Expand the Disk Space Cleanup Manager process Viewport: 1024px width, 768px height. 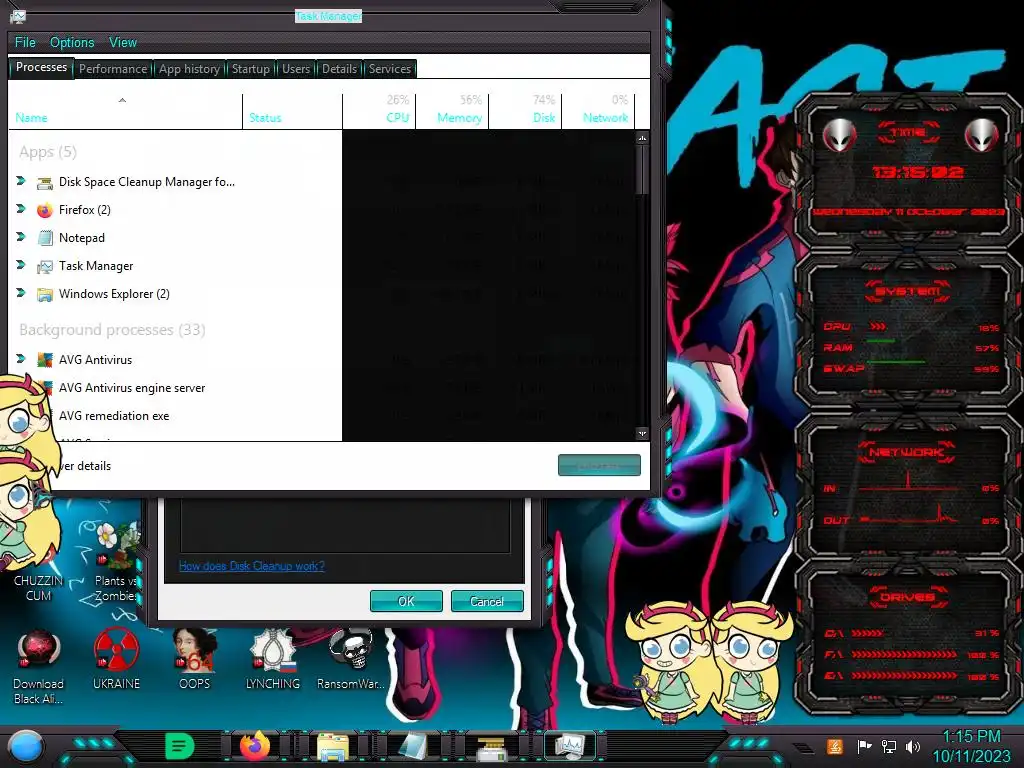pyautogui.click(x=21, y=181)
